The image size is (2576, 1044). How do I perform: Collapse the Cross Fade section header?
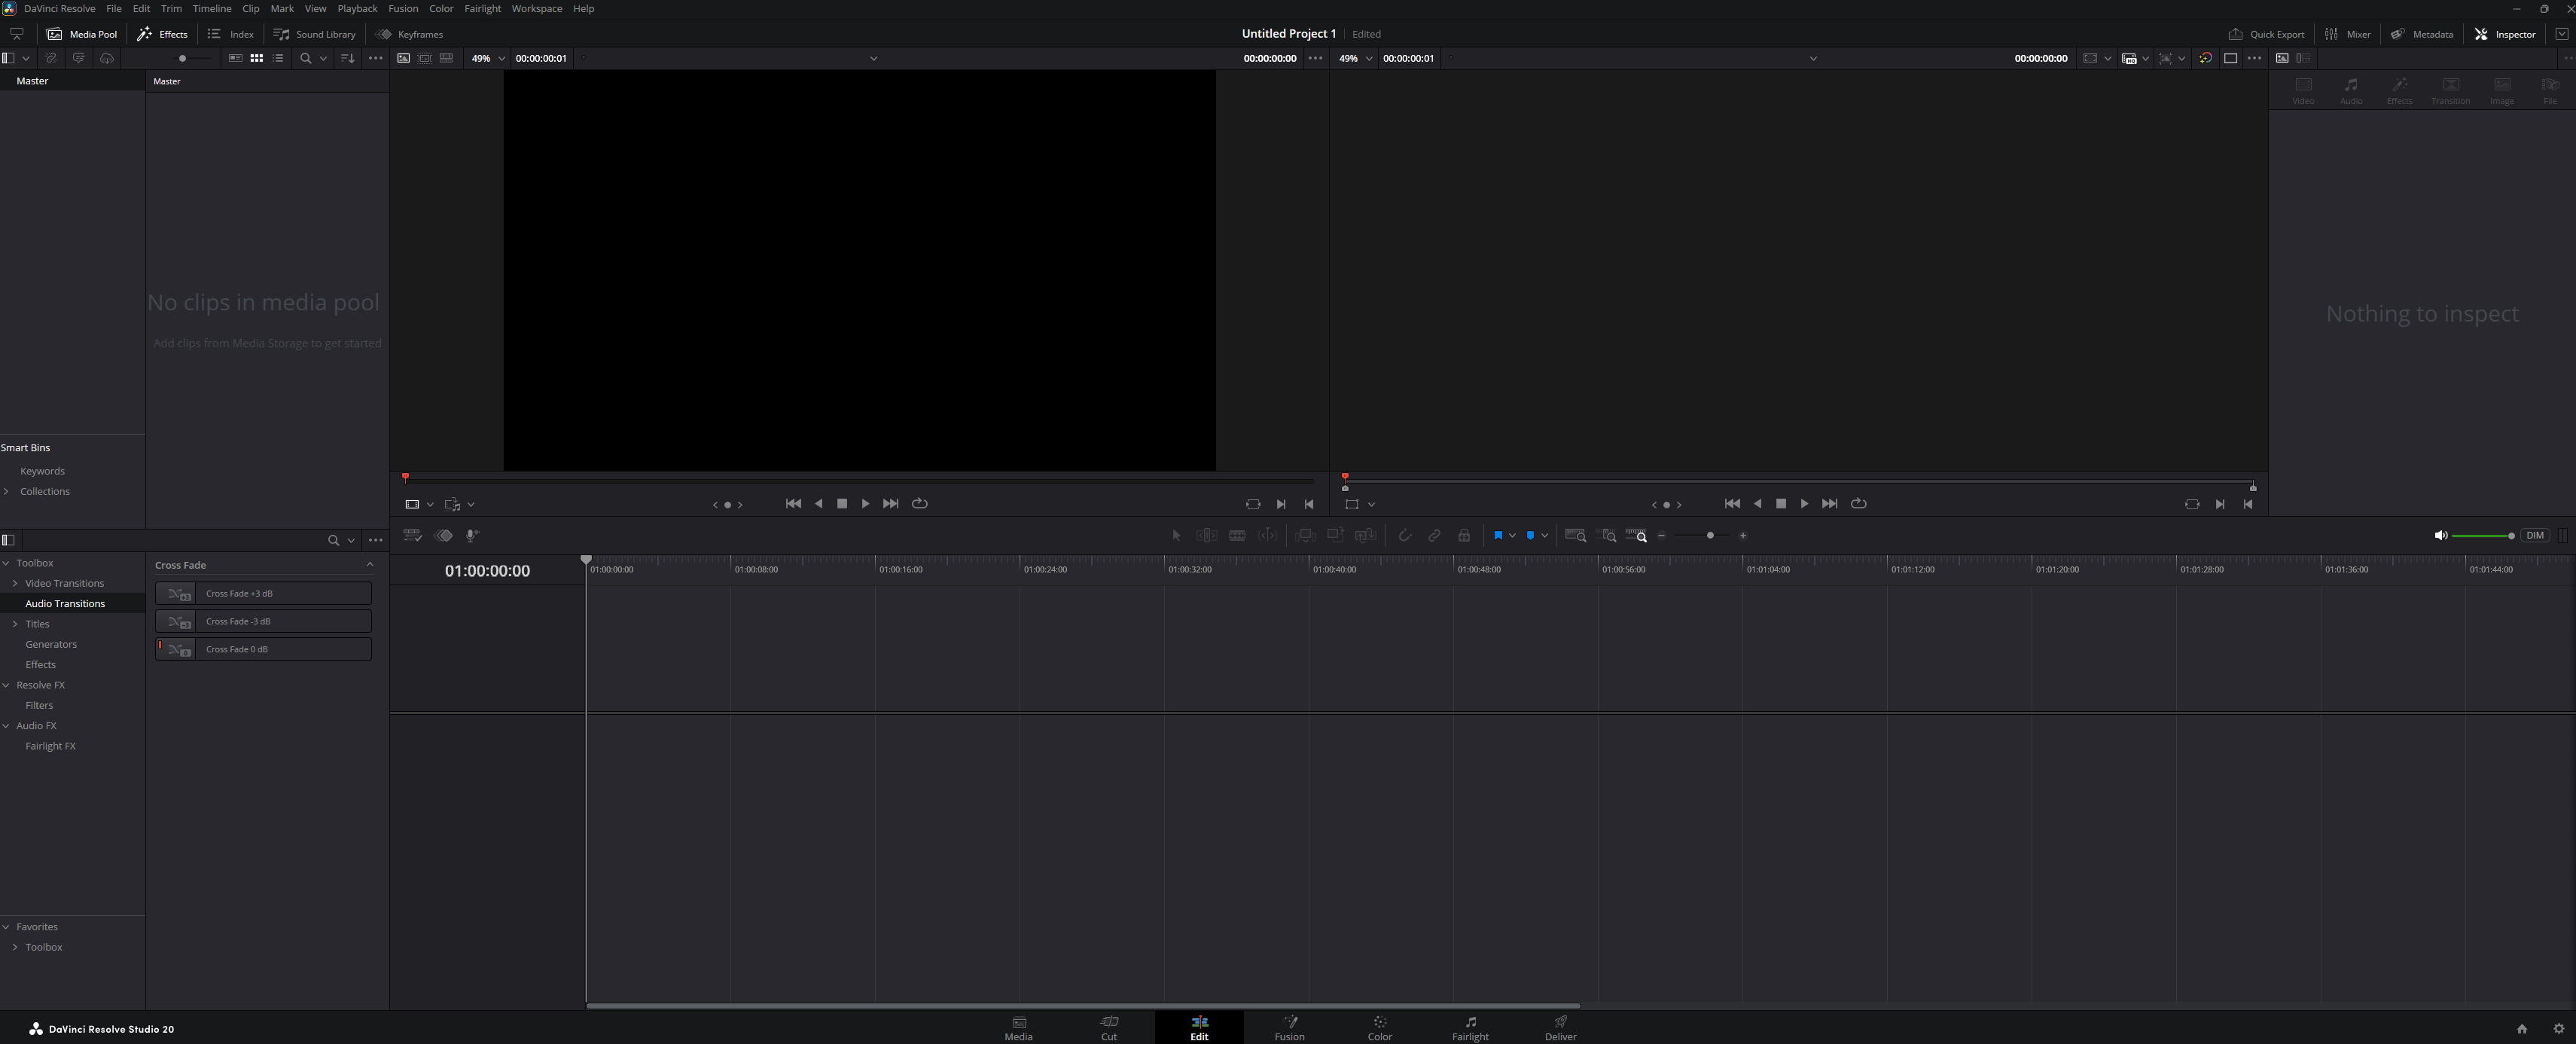tap(370, 564)
